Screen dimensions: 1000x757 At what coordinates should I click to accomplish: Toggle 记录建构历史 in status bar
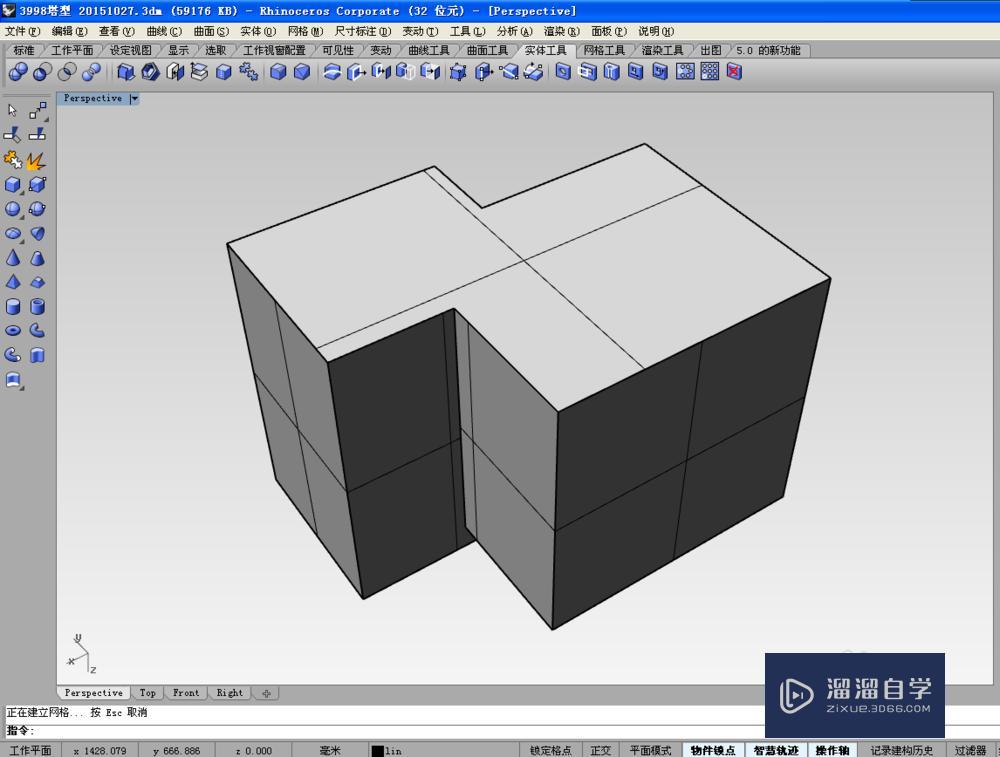901,751
